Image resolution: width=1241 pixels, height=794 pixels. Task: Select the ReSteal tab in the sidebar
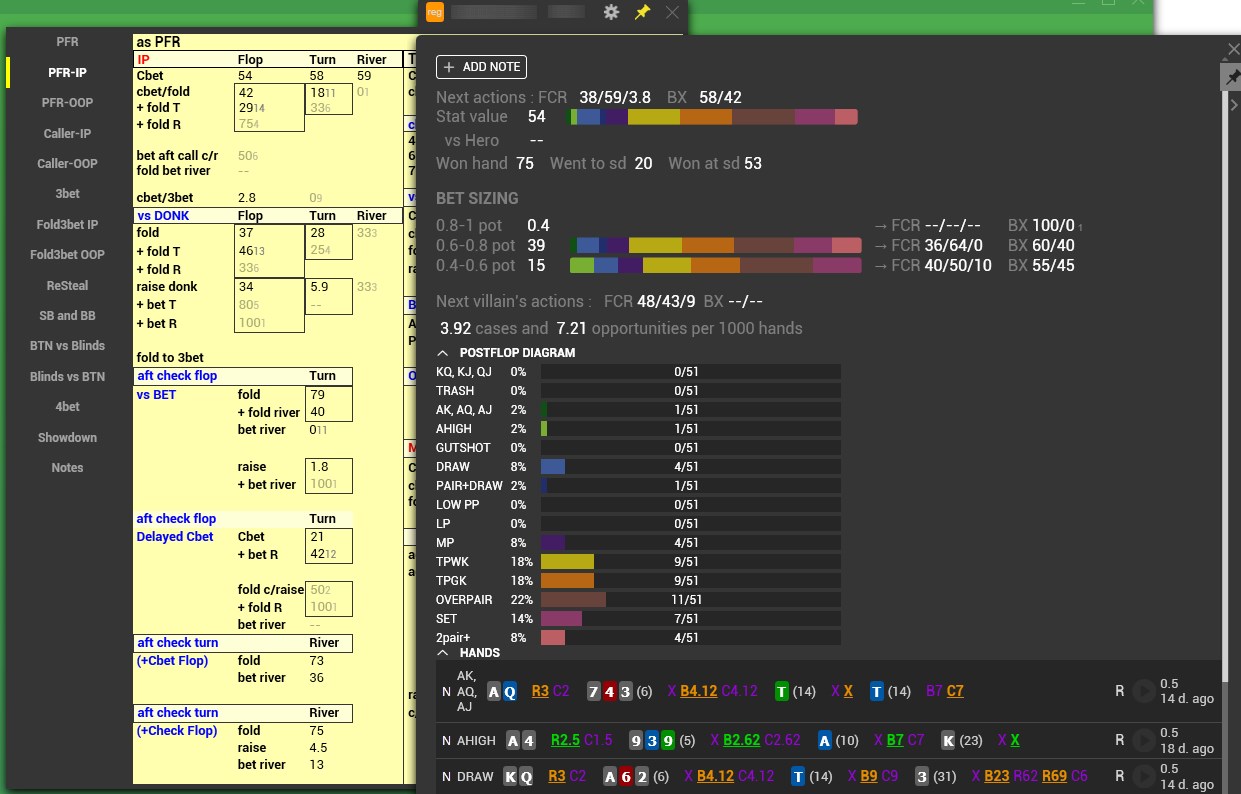click(x=66, y=285)
